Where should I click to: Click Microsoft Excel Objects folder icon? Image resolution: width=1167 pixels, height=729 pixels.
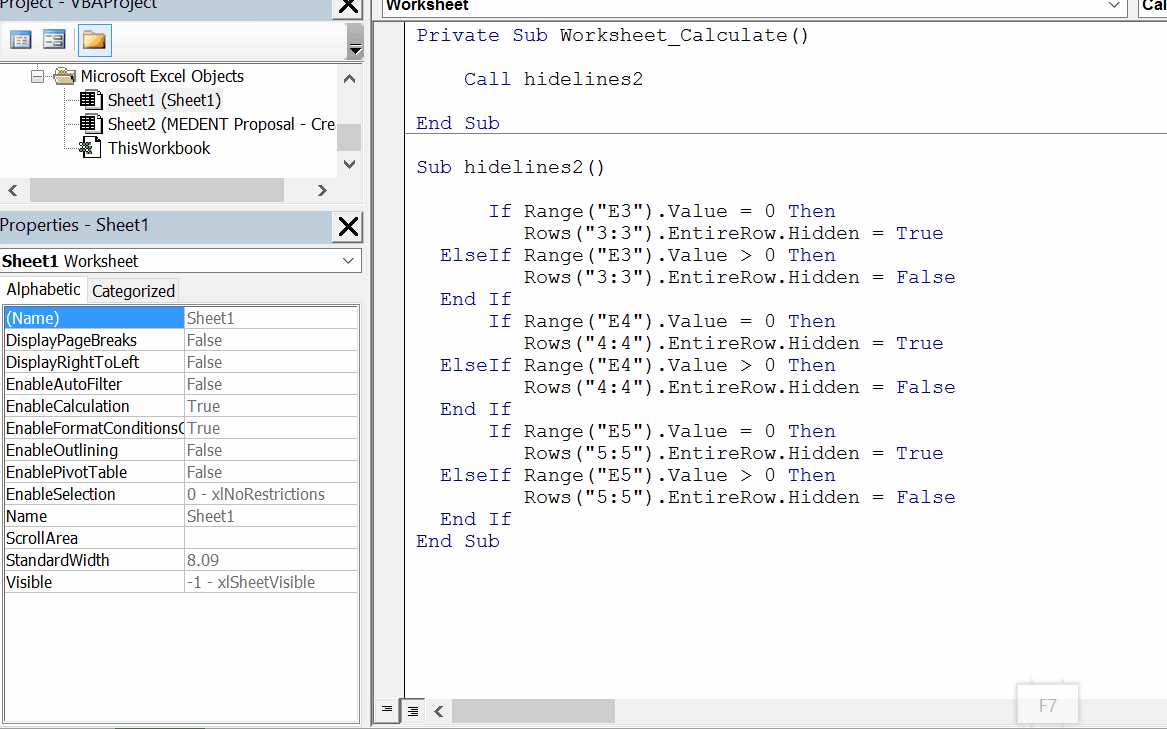65,76
